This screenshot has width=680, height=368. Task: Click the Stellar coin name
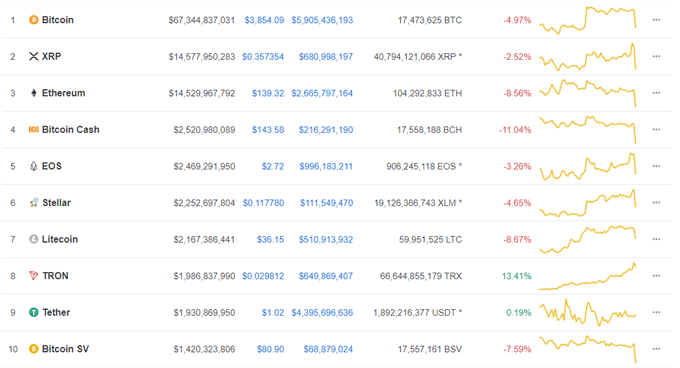(x=56, y=202)
